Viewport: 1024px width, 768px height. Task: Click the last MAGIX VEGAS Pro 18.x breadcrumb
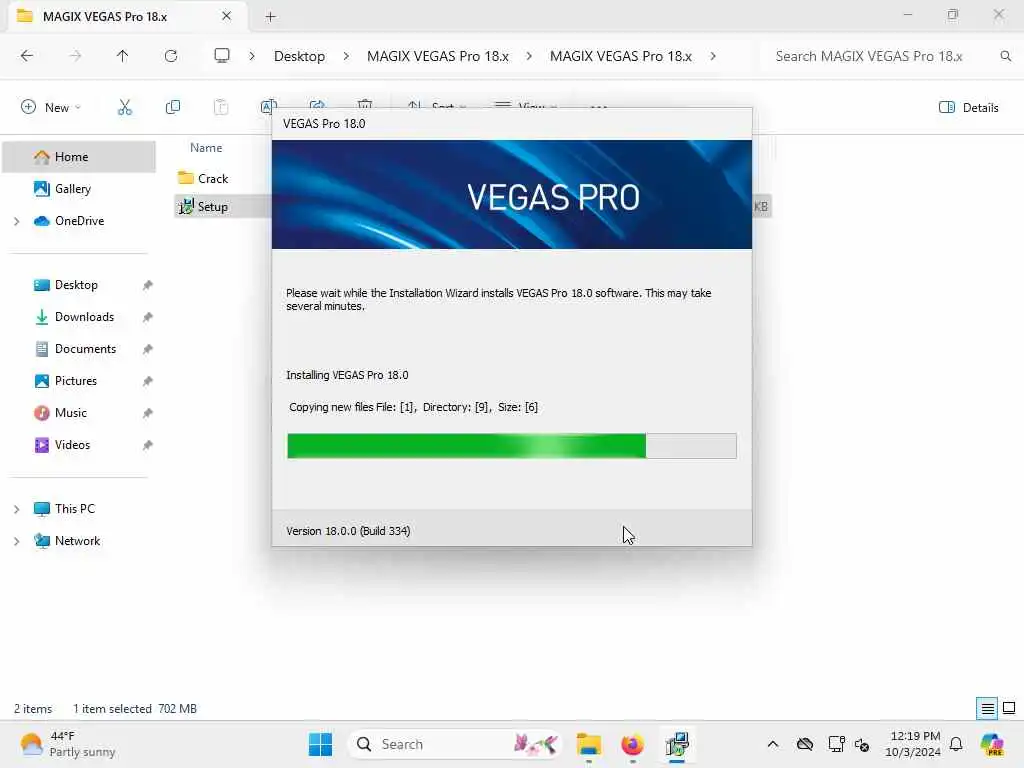[620, 56]
